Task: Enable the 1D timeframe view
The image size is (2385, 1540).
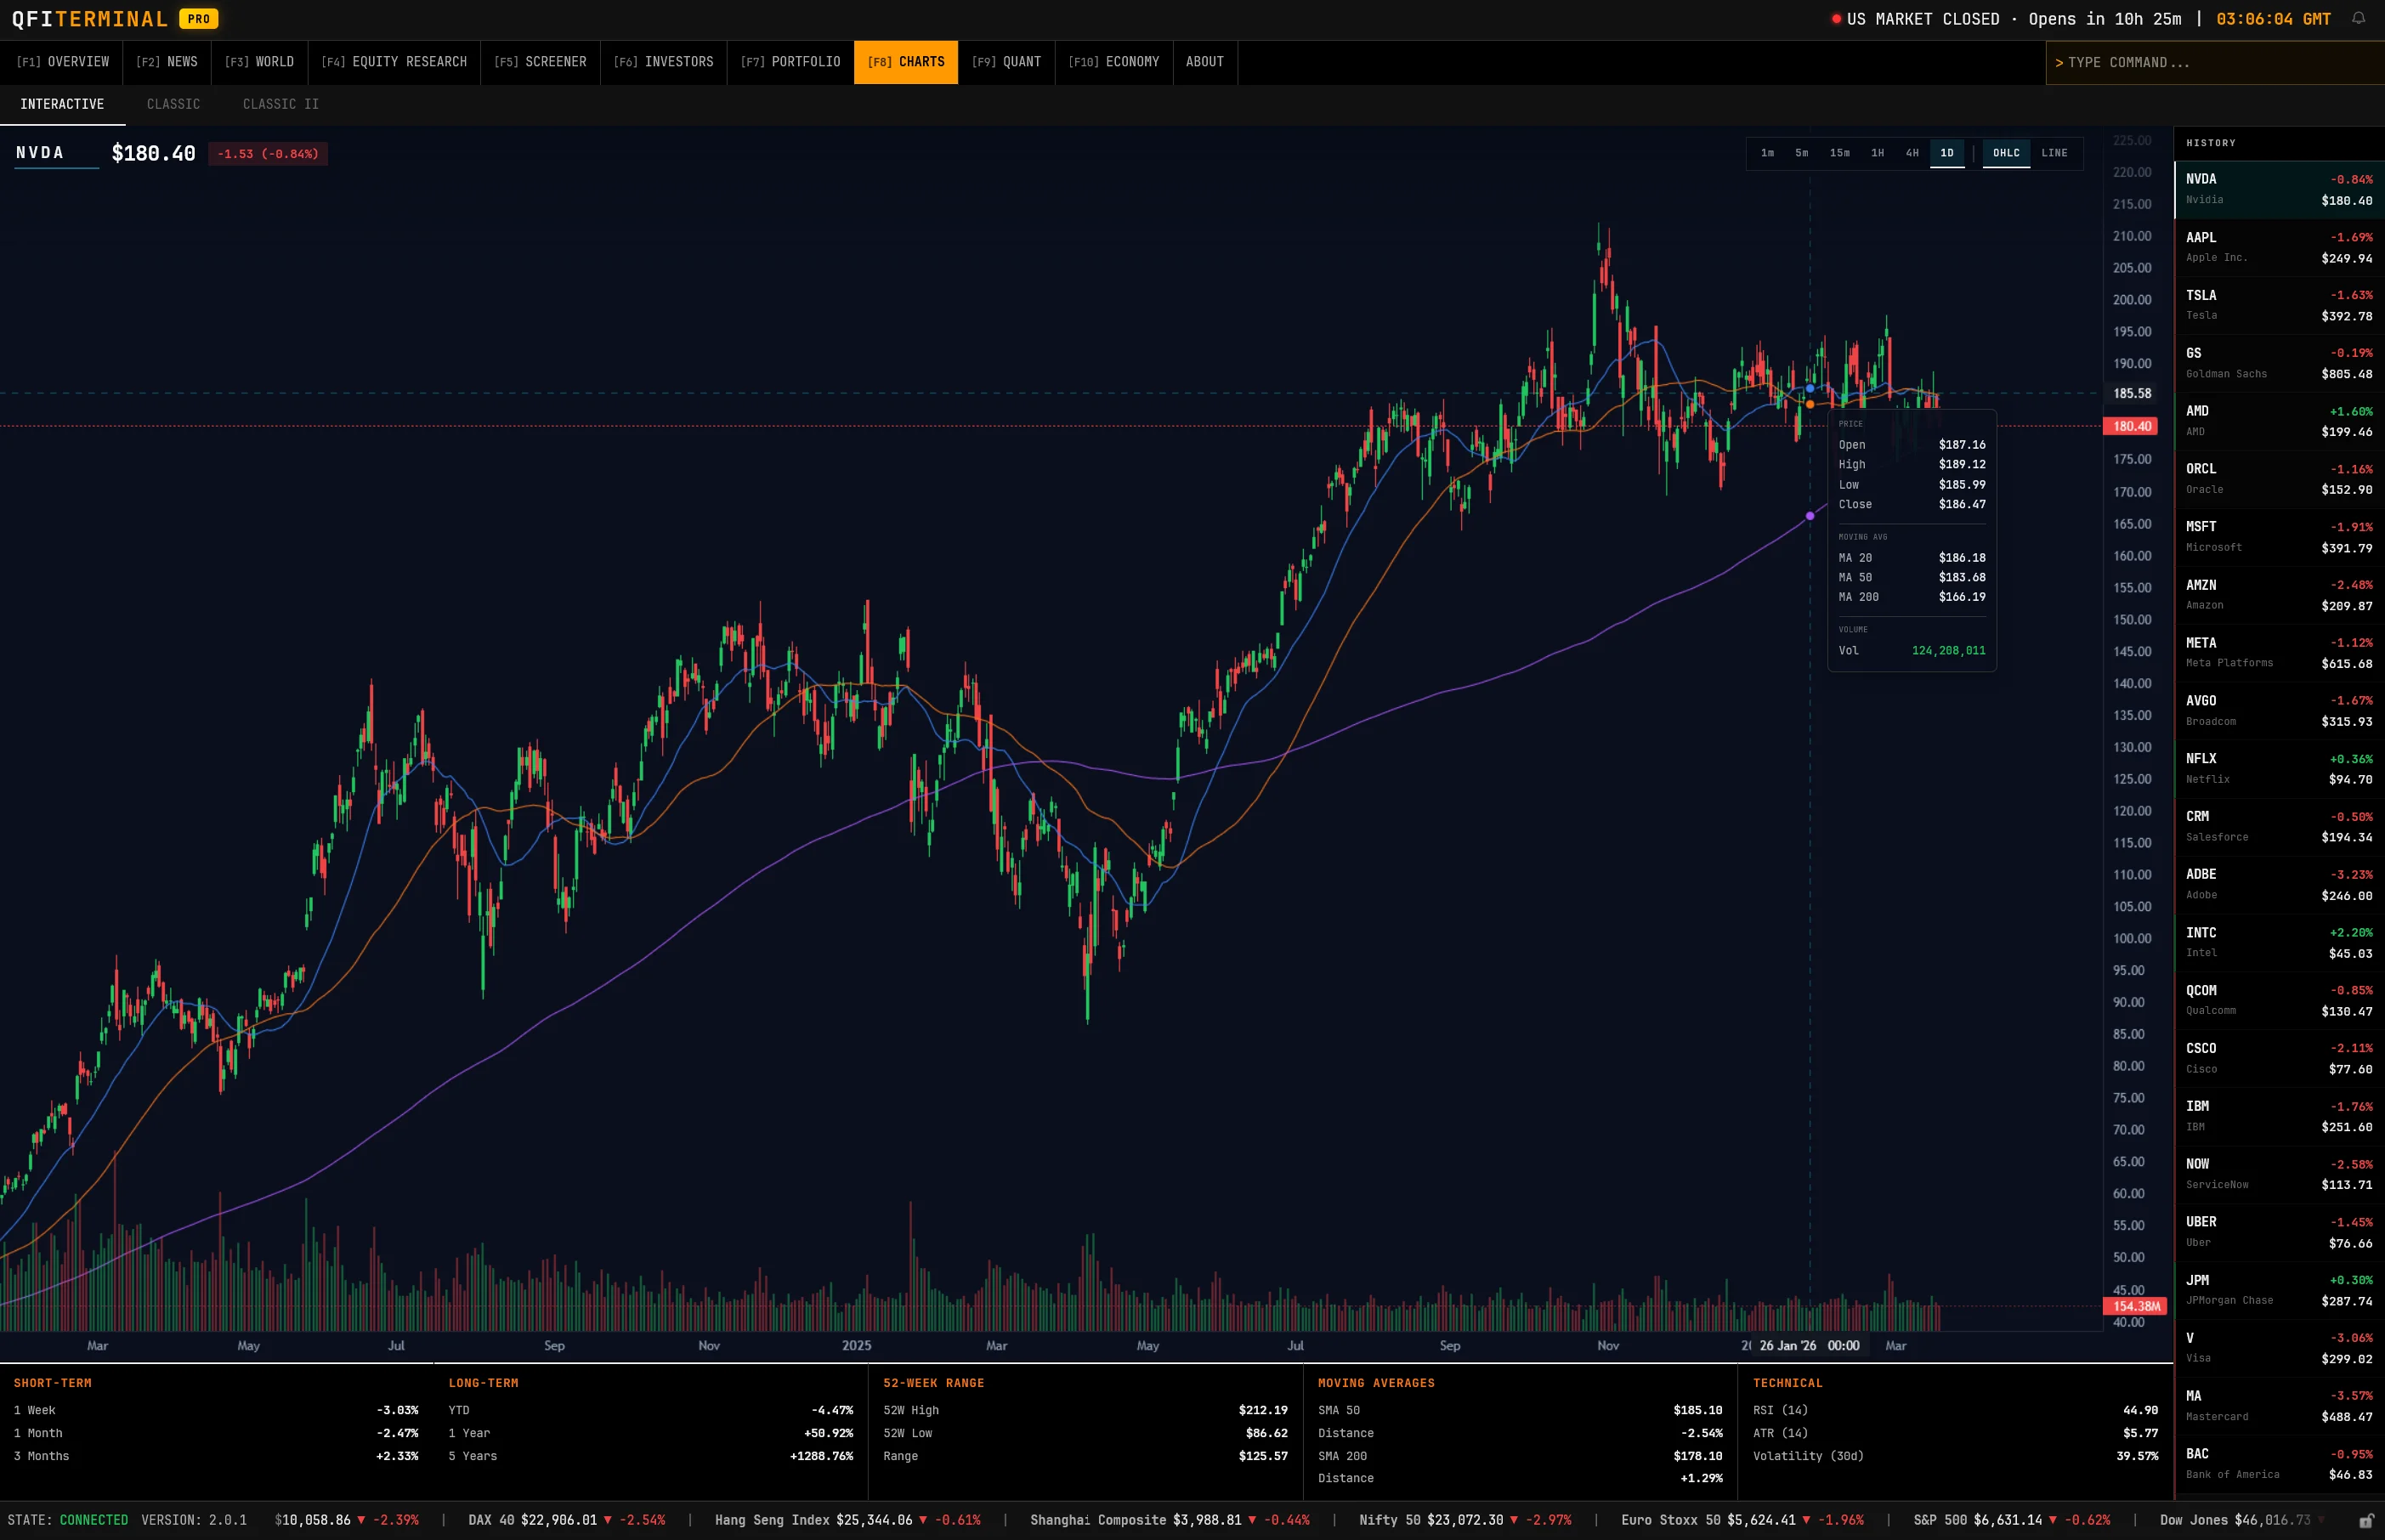Action: click(x=1946, y=153)
